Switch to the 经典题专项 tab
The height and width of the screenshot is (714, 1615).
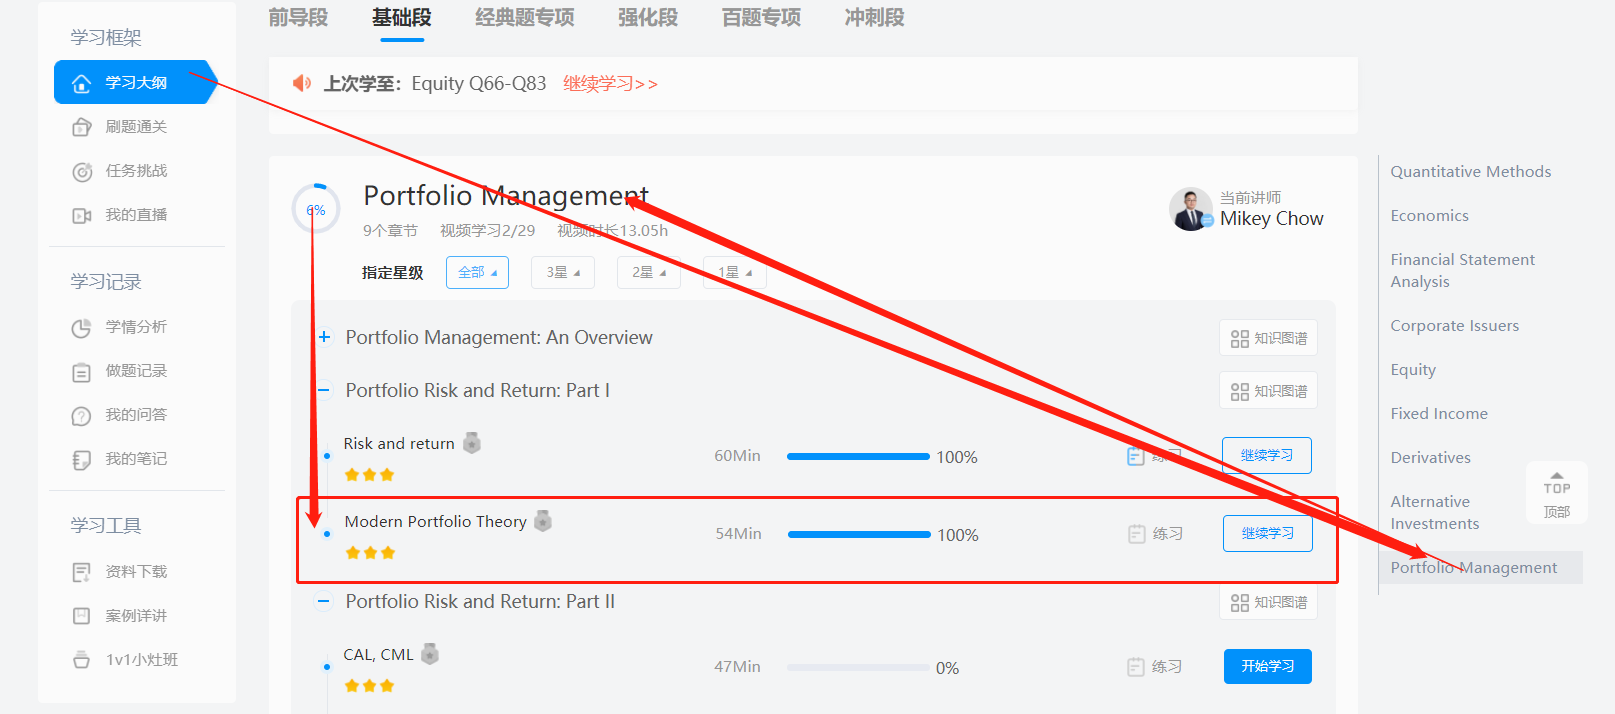pyautogui.click(x=524, y=18)
